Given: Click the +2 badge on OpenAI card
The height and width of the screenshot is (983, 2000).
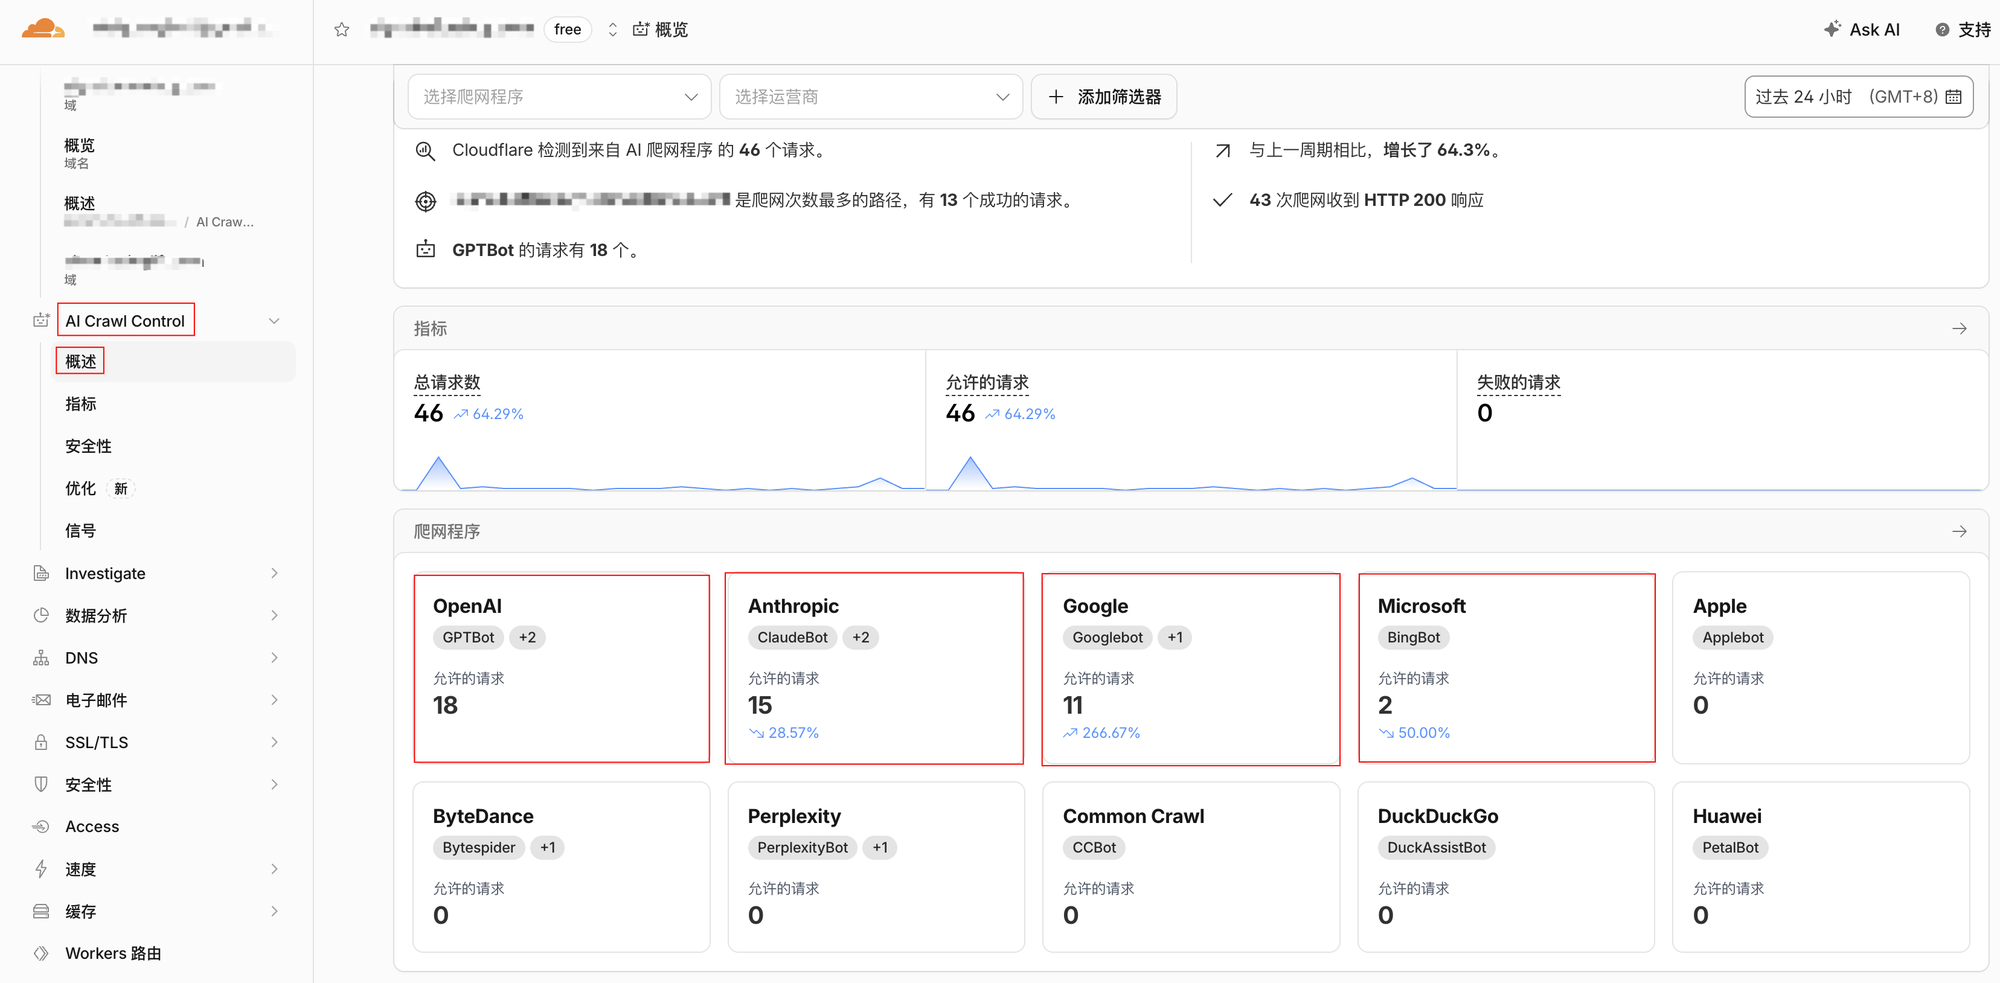Looking at the screenshot, I should 527,637.
